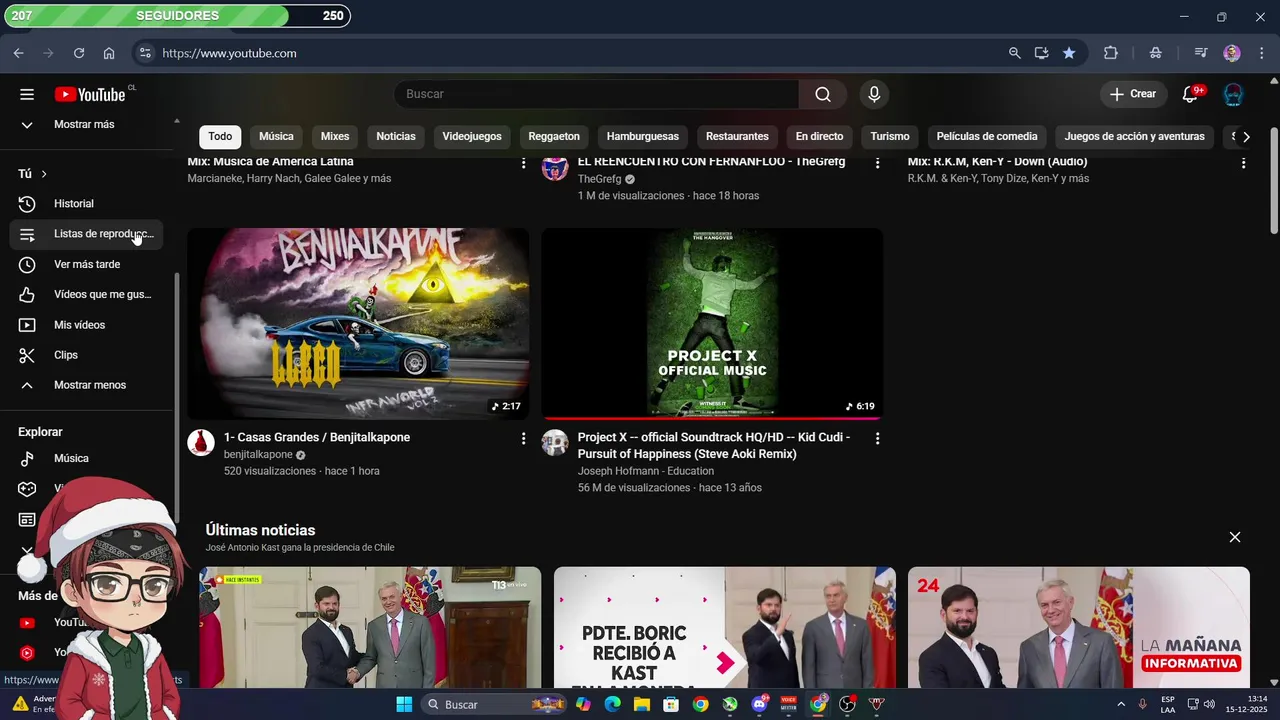Show more filter chips with the right arrow
The height and width of the screenshot is (720, 1280).
(1246, 137)
